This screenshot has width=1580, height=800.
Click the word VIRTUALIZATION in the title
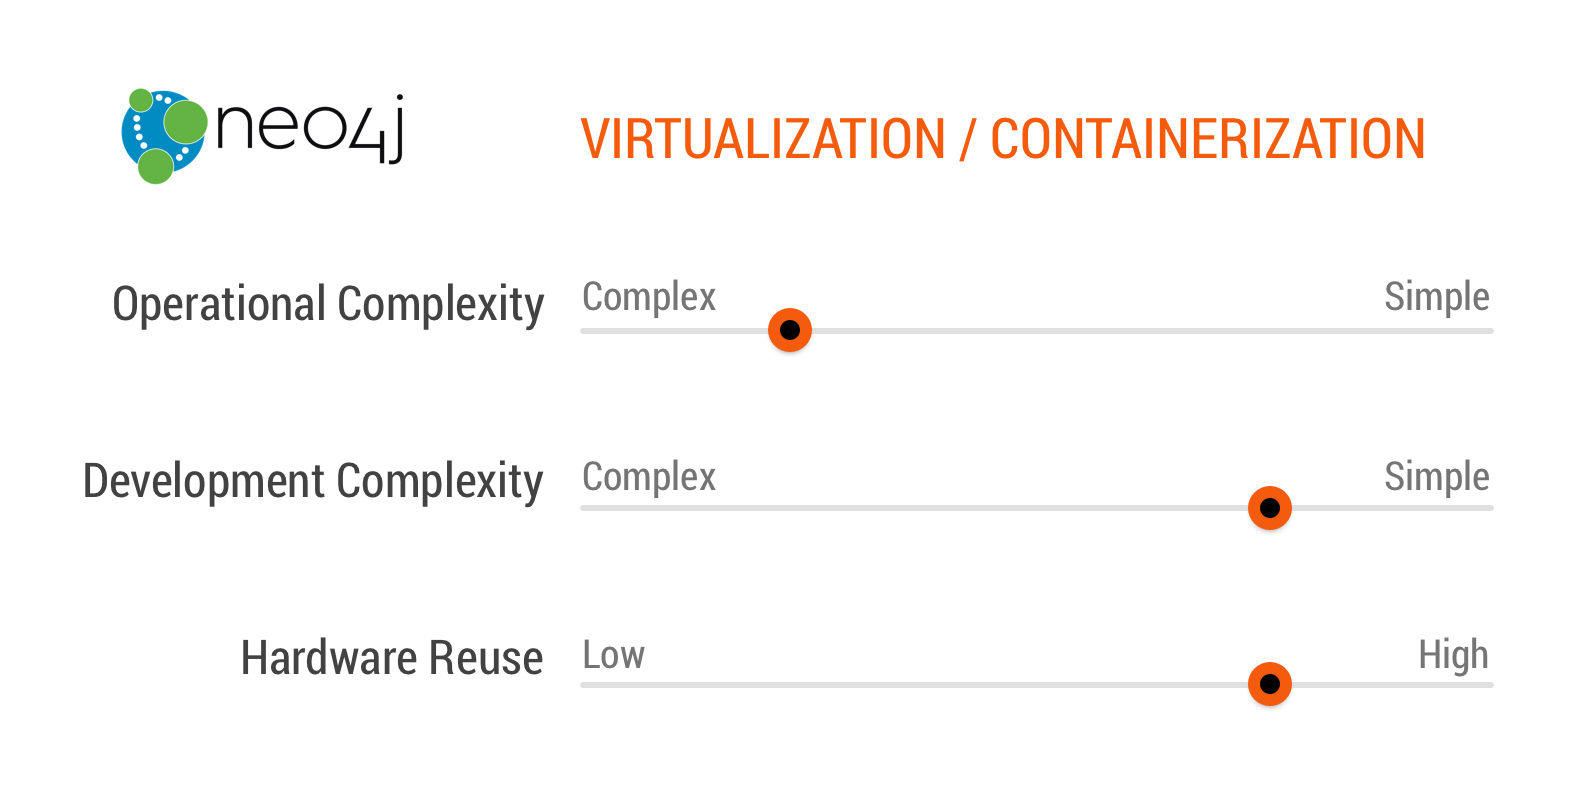[x=763, y=139]
